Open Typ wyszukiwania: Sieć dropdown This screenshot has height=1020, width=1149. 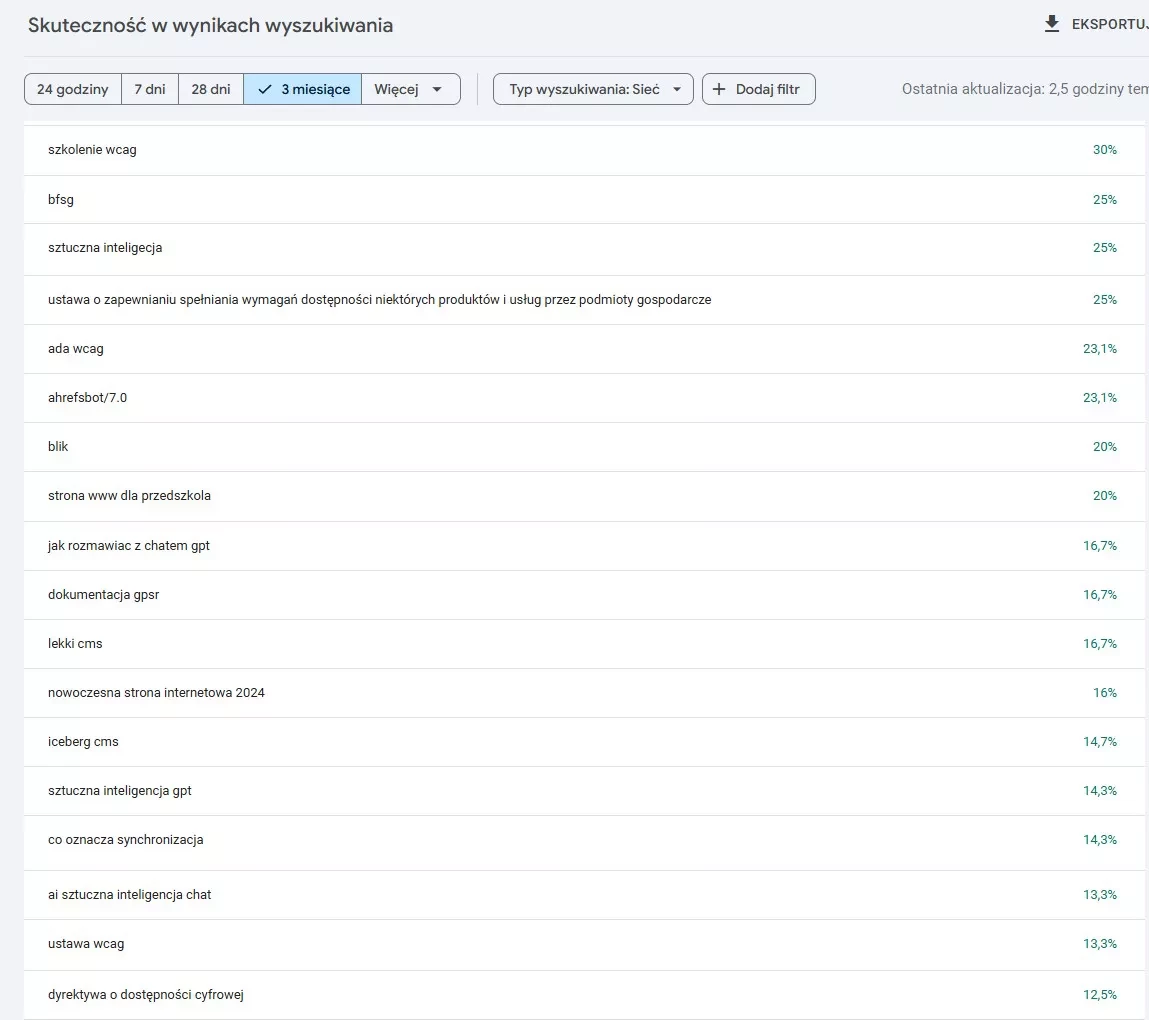(x=593, y=89)
